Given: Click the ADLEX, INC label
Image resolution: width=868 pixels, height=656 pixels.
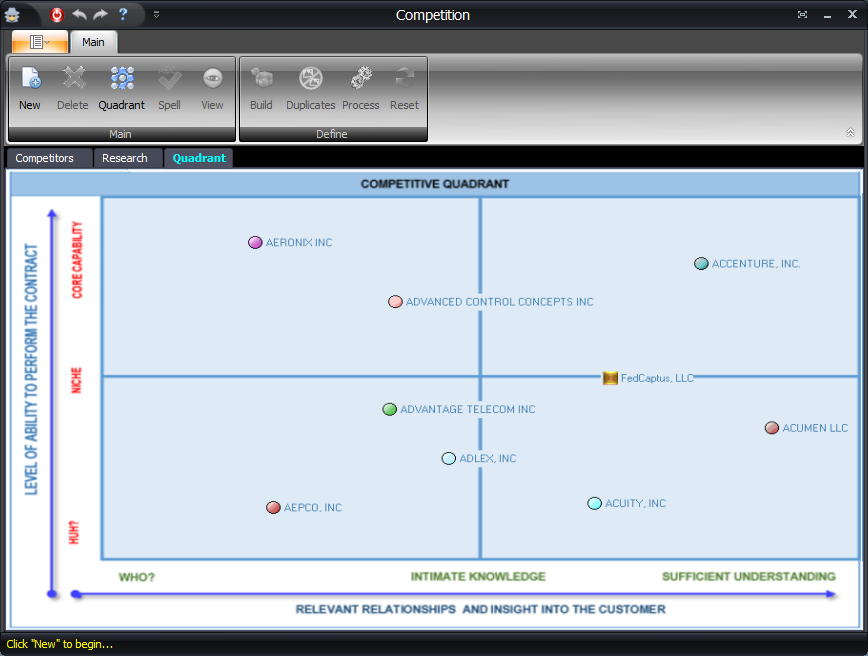Looking at the screenshot, I should click(488, 458).
